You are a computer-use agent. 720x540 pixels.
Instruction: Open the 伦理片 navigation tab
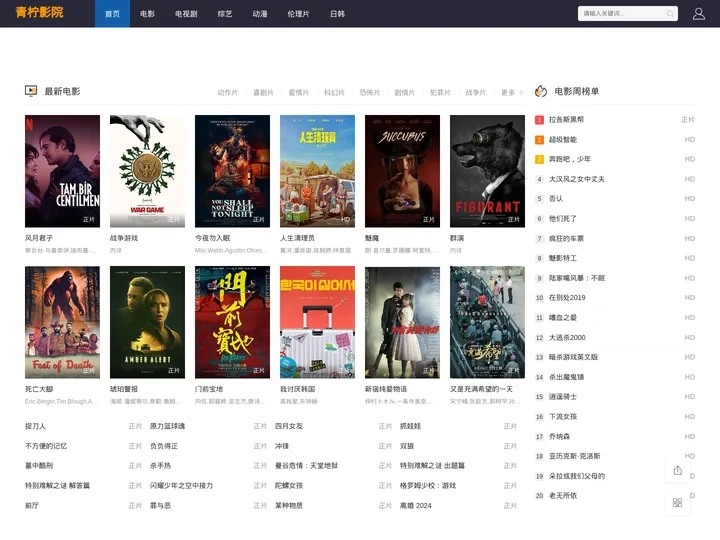[x=298, y=14]
